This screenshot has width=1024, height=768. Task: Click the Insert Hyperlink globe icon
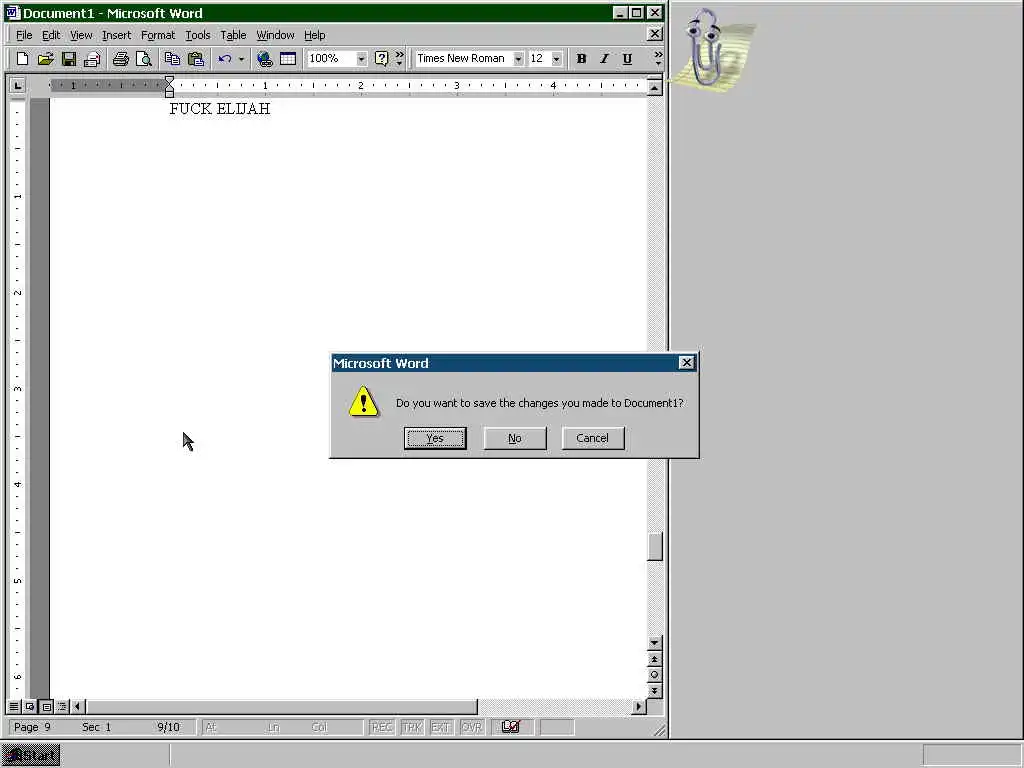264,59
